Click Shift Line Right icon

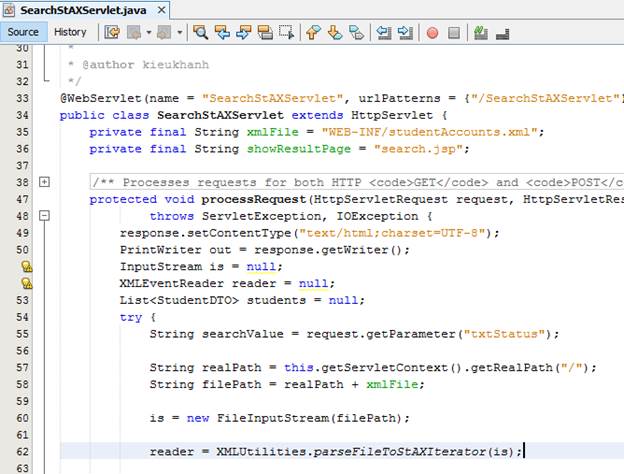[x=405, y=32]
